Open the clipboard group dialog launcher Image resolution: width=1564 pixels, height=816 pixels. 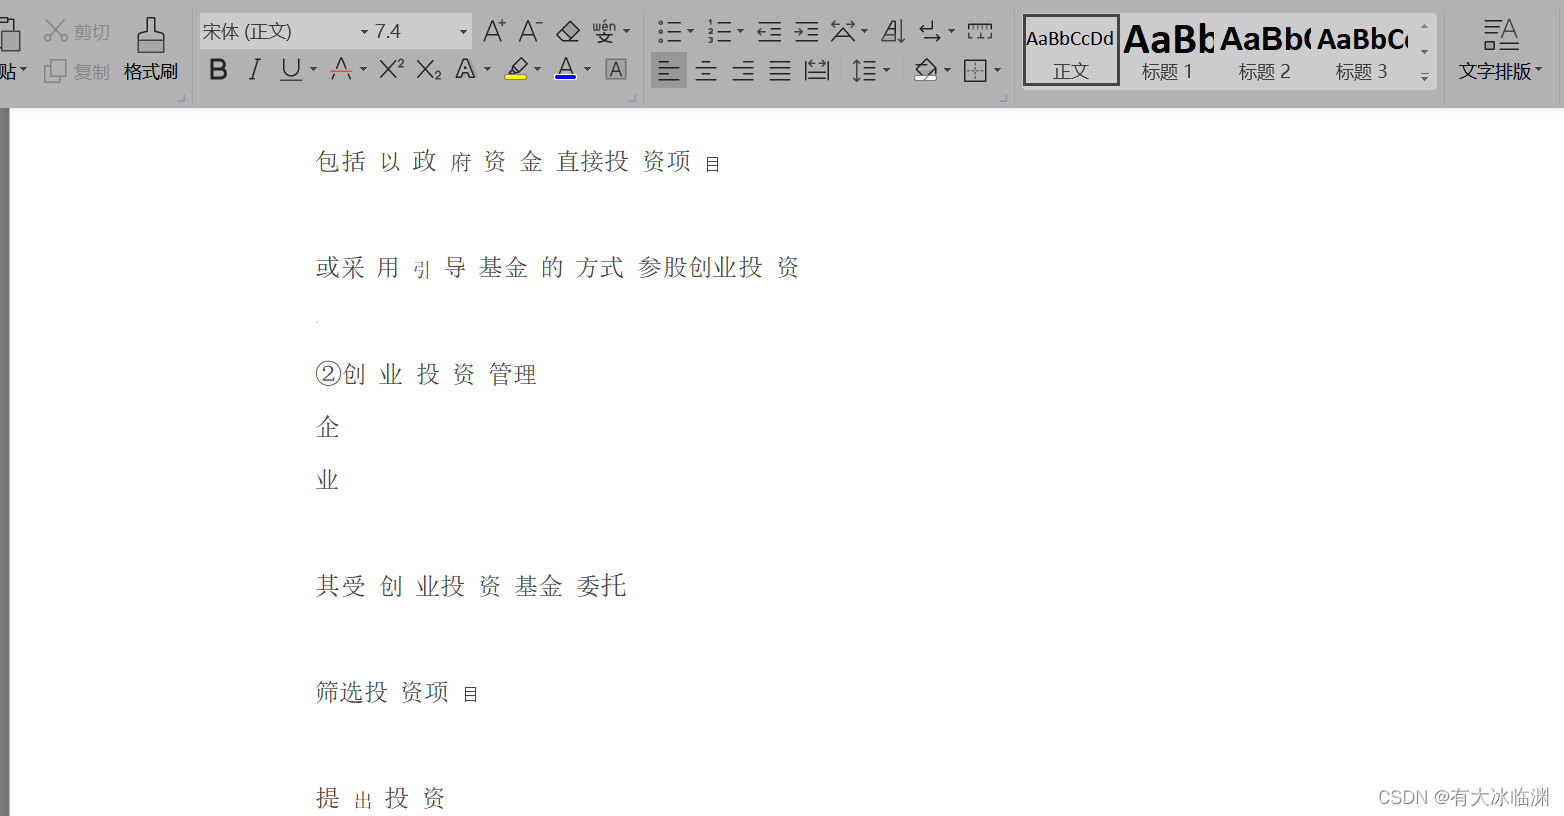tap(181, 98)
